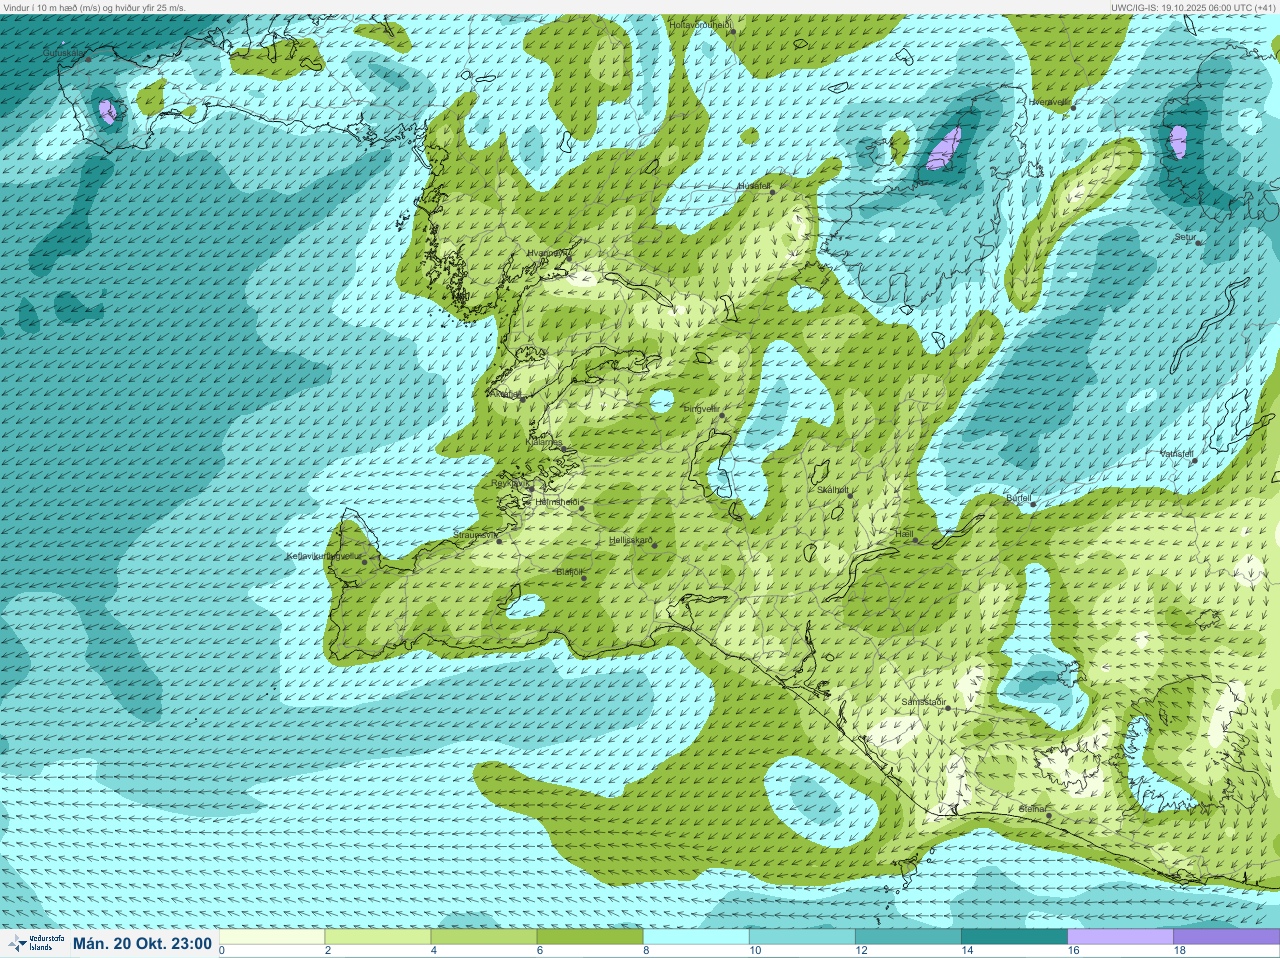Viewport: 1280px width, 958px height.
Task: Click the Þingvellir station marker
Action: 721,414
